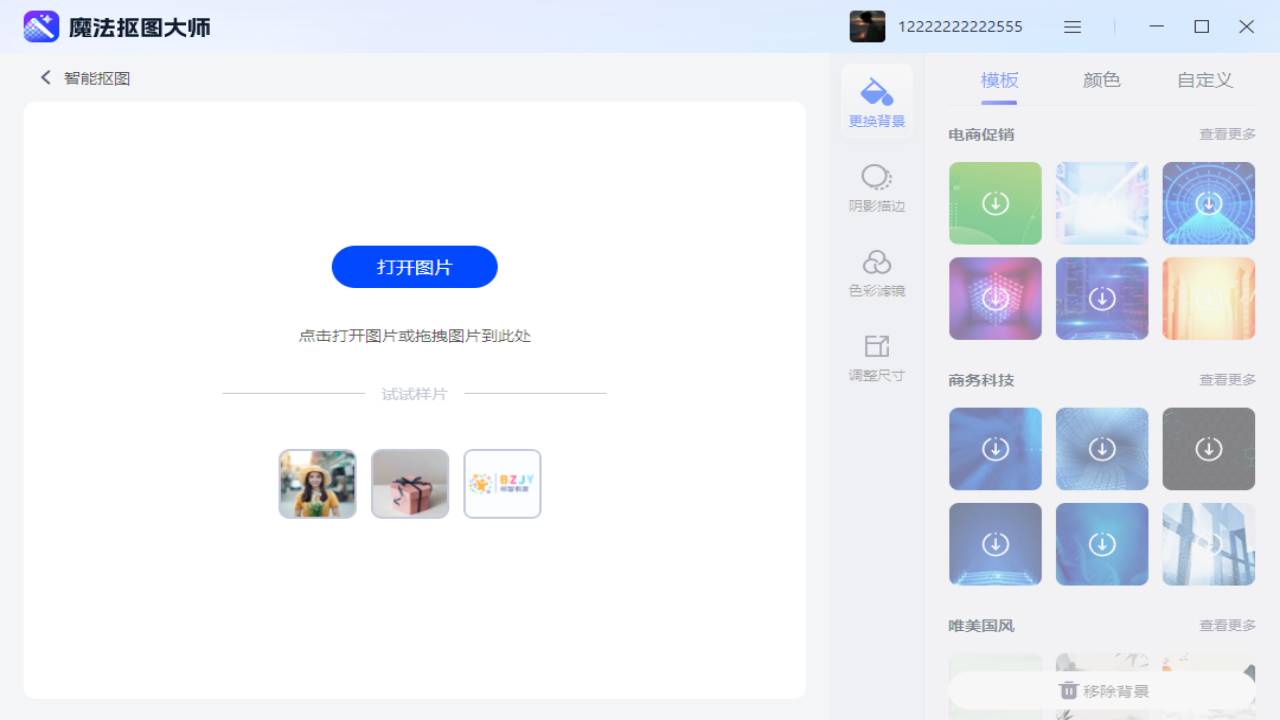1280x720 pixels.
Task: Open the hamburger menu next to account name
Action: point(1072,26)
